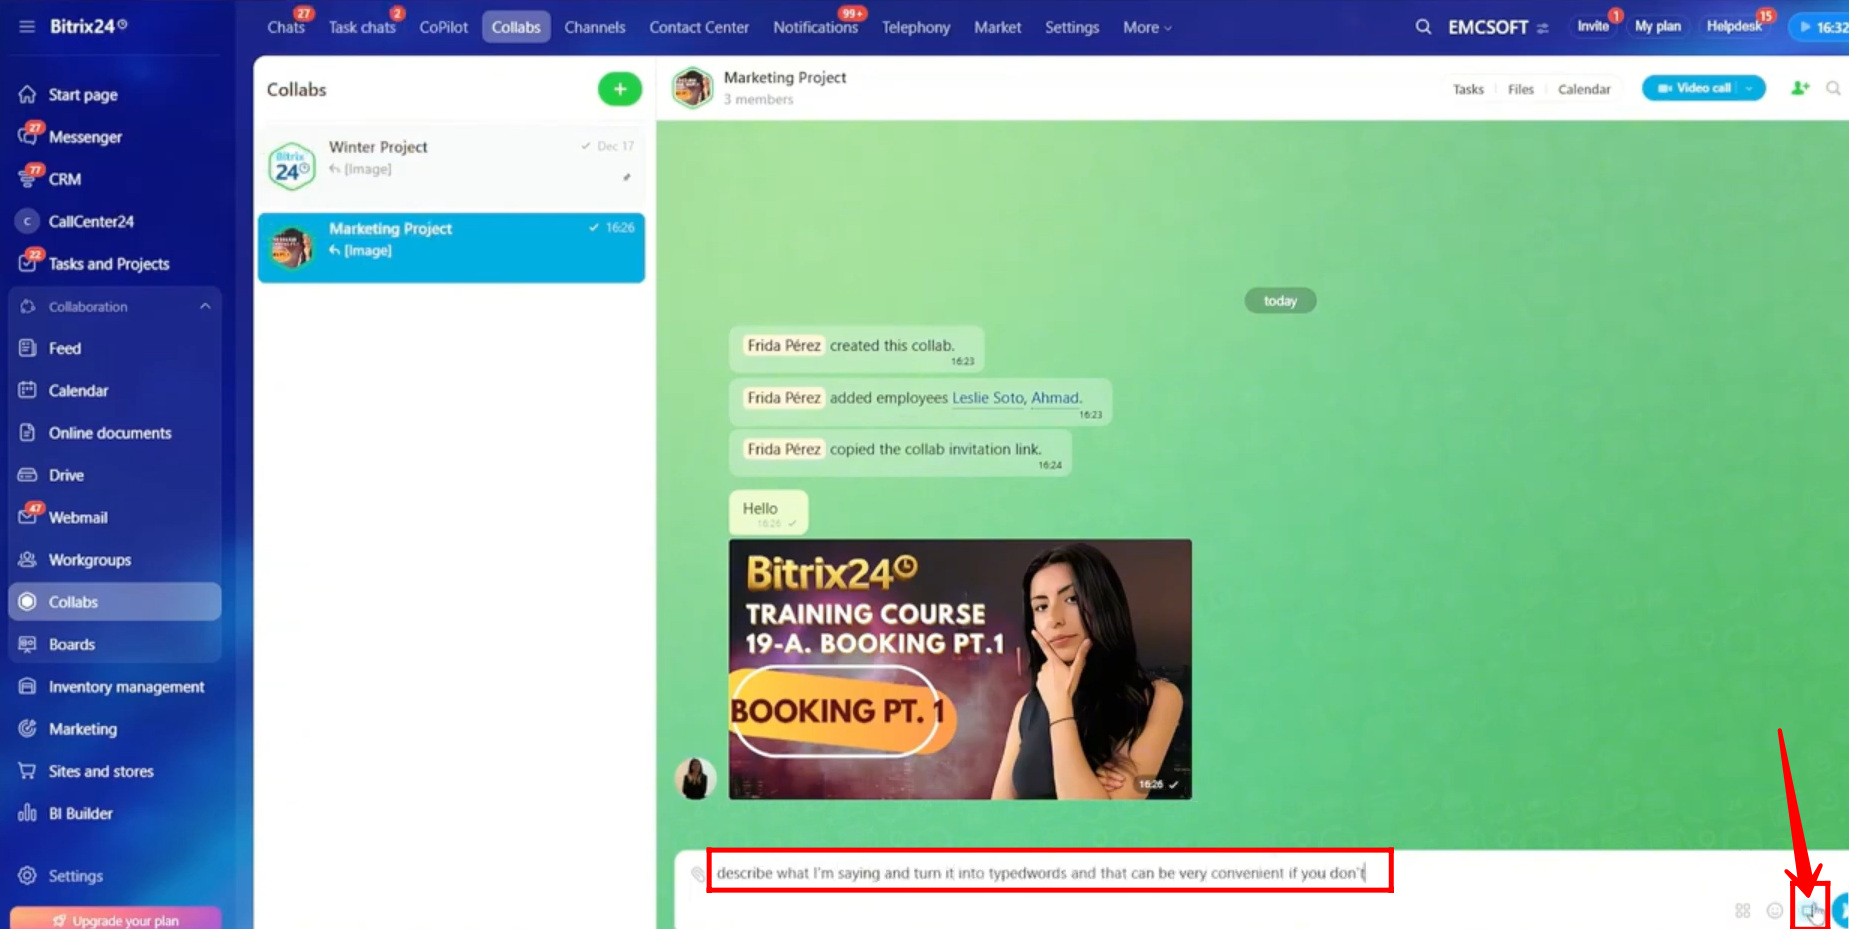Expand the Video call dropdown arrow
The width and height of the screenshot is (1849, 929).
(1749, 88)
